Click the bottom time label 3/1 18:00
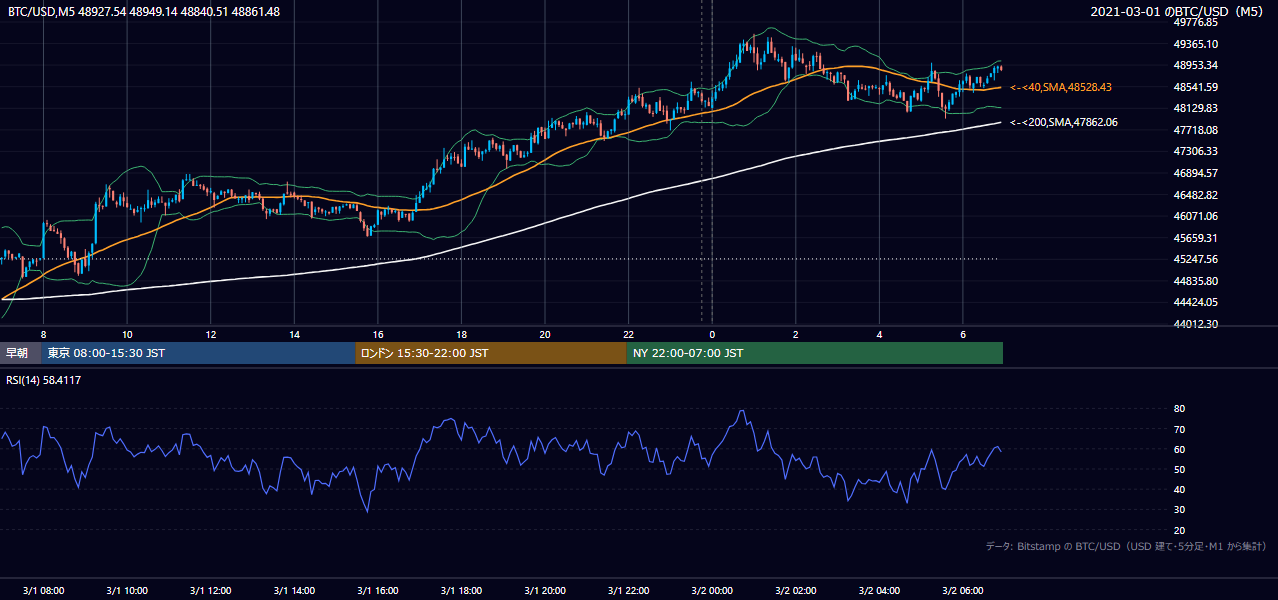The image size is (1278, 600). pos(461,591)
